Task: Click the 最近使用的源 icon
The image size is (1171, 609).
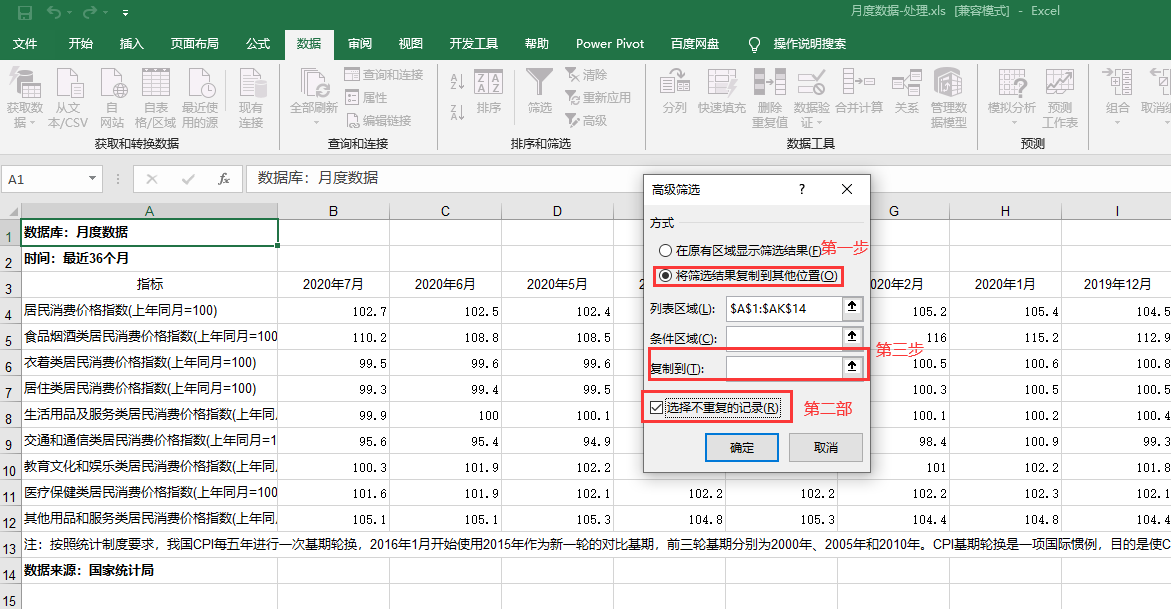Action: click(x=200, y=97)
